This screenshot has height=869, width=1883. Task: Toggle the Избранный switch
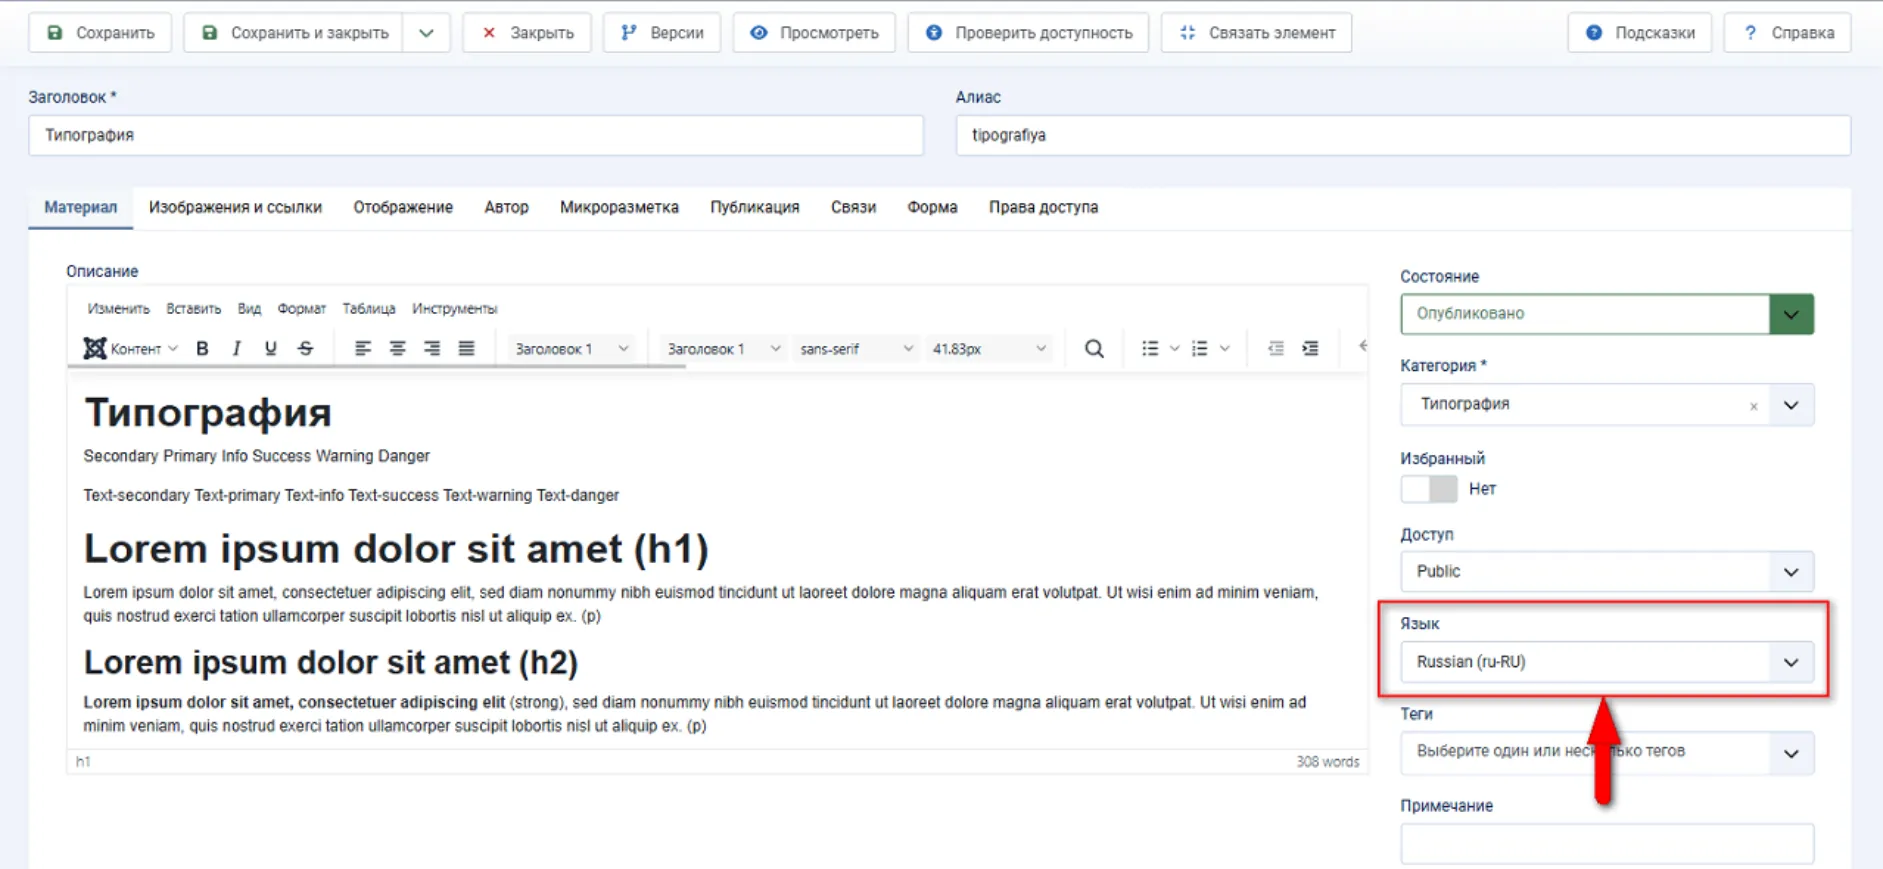(x=1429, y=489)
